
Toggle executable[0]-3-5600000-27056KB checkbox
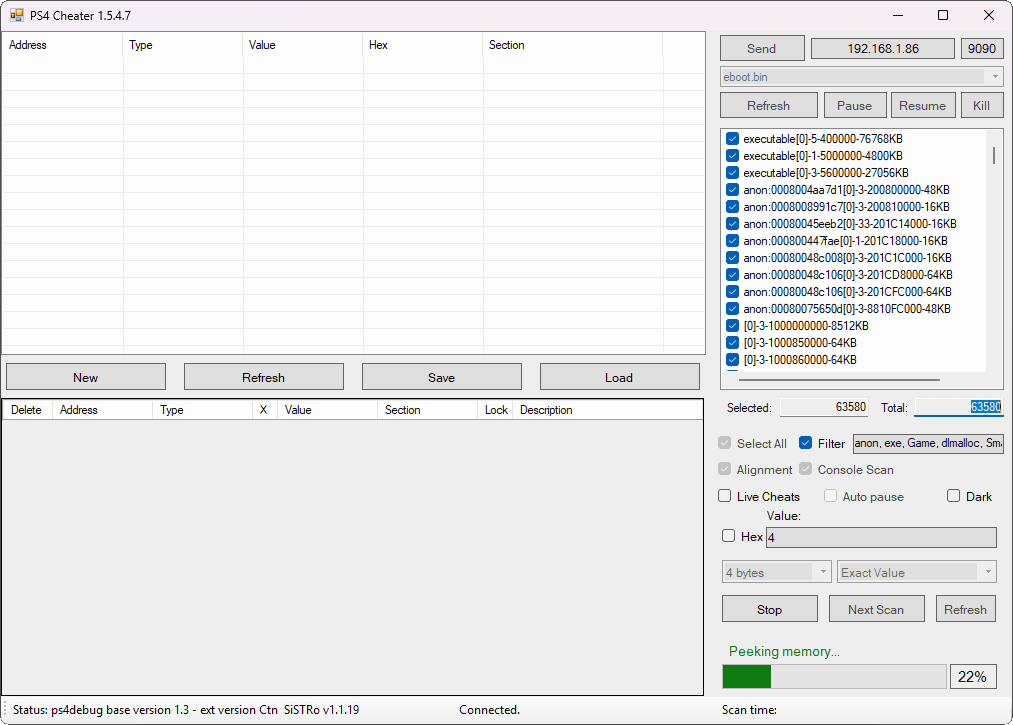click(x=732, y=173)
